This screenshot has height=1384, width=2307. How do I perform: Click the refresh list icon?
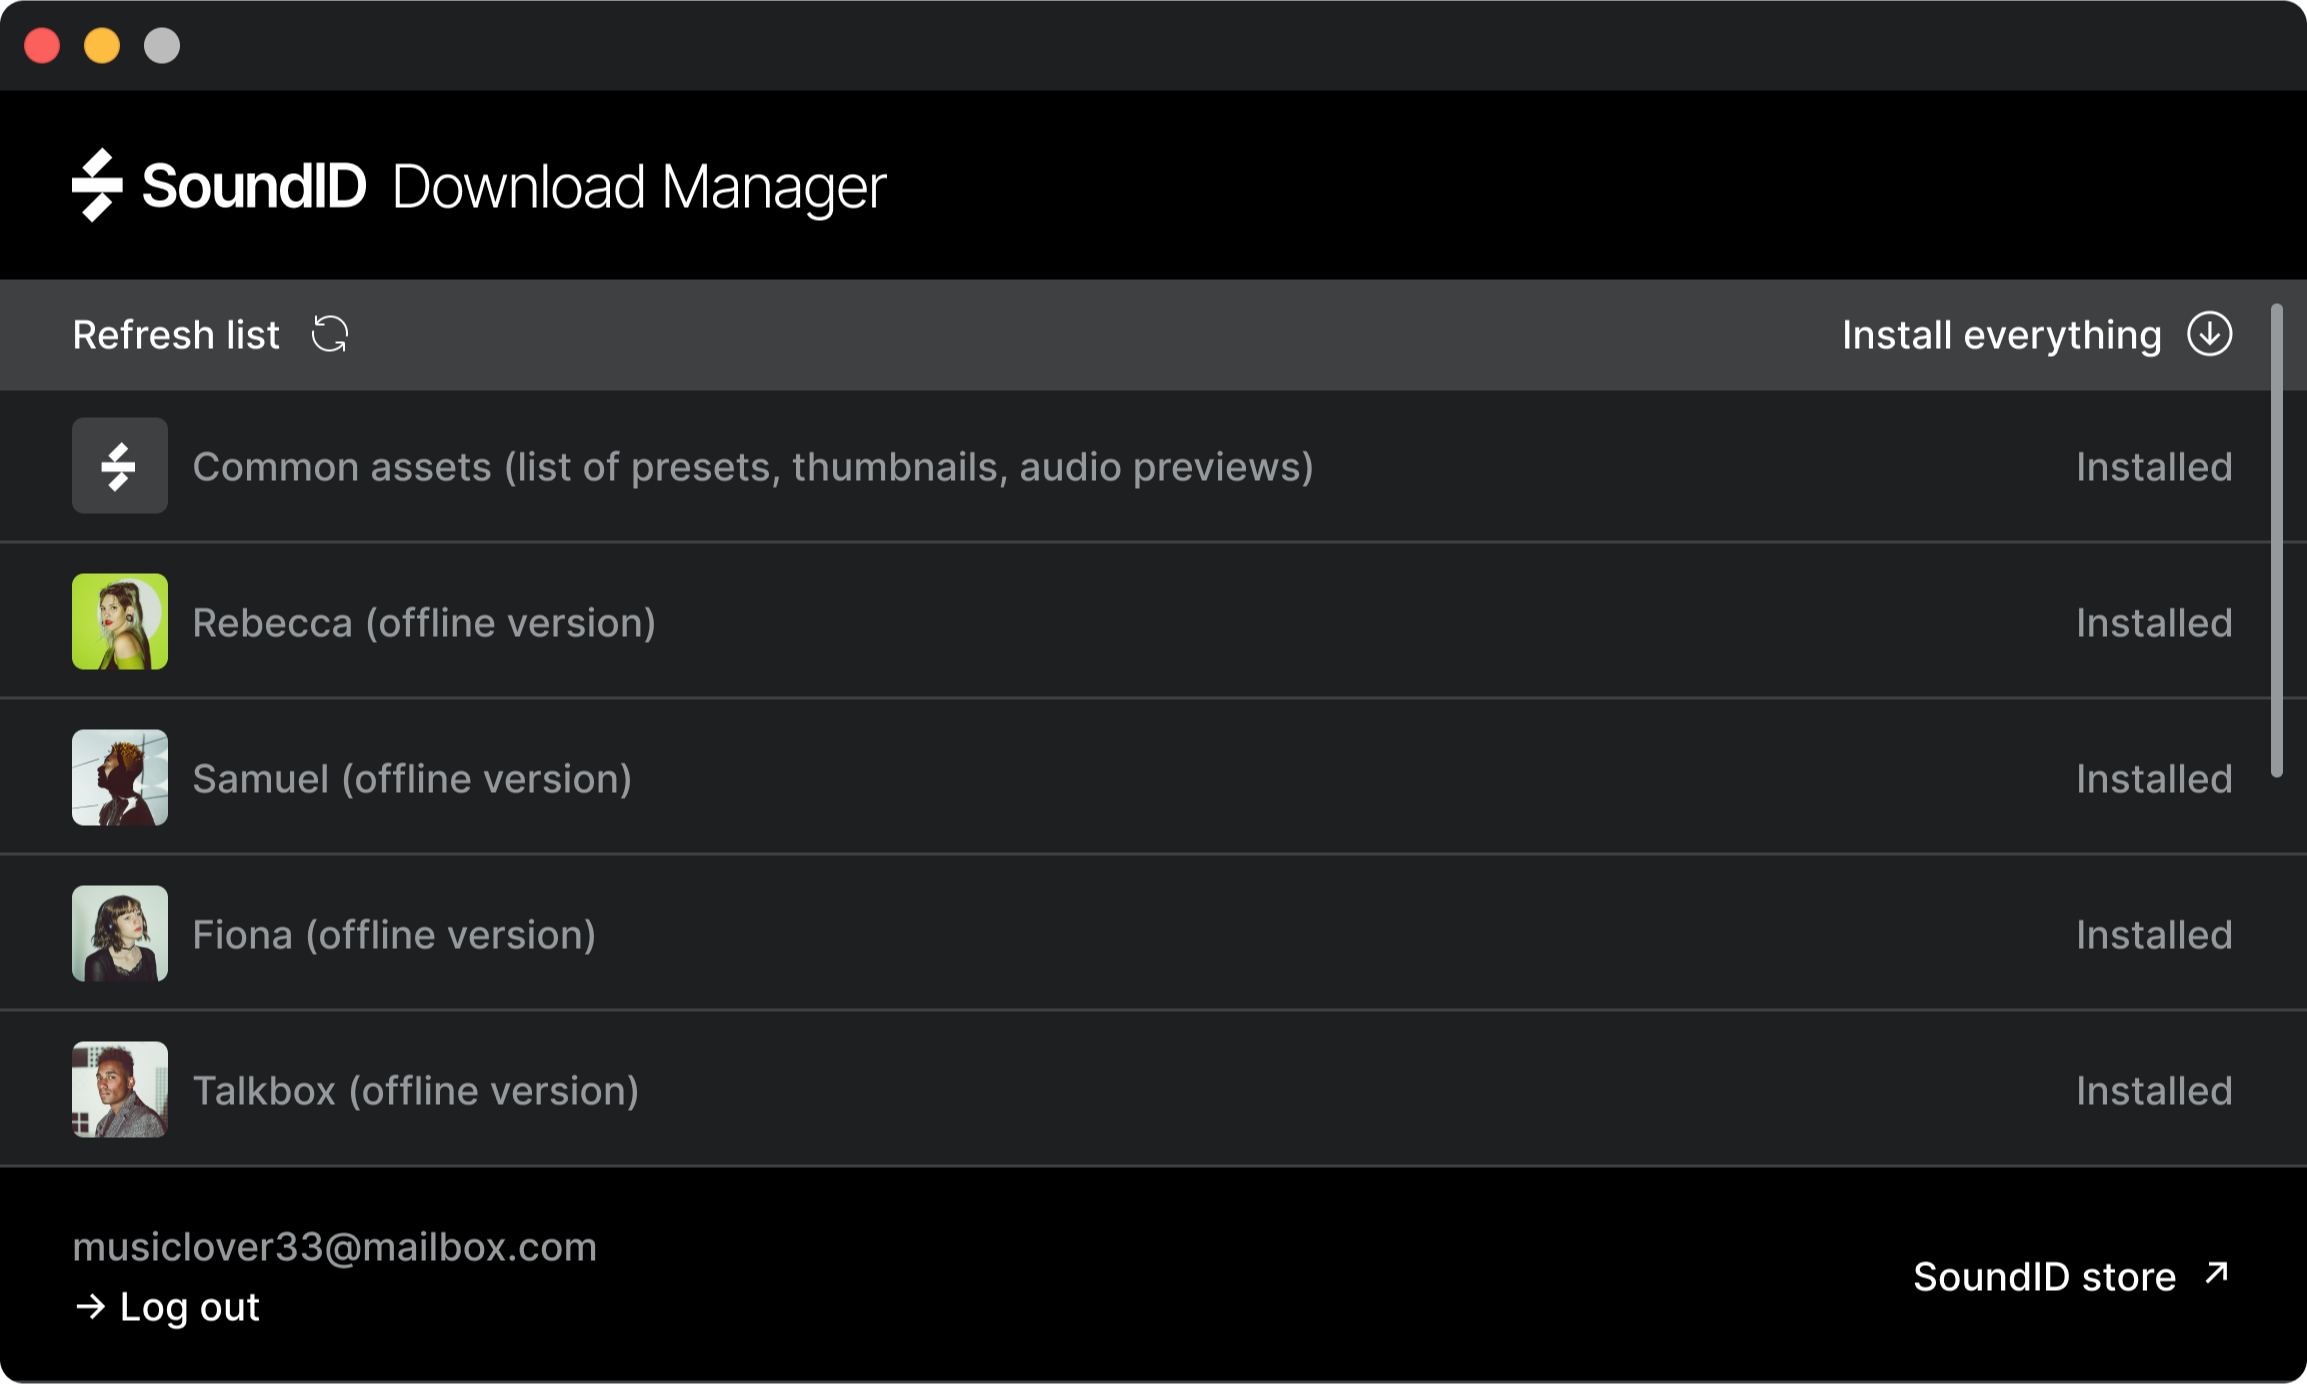tap(329, 336)
